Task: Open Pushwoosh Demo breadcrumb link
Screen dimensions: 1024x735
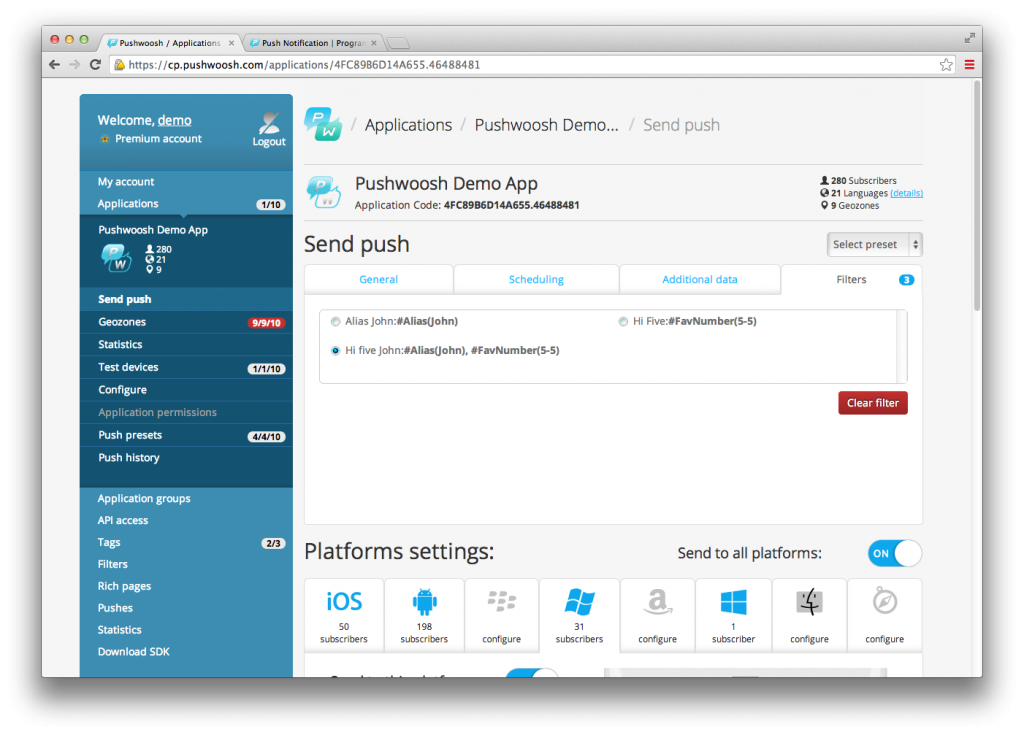Action: (x=546, y=125)
